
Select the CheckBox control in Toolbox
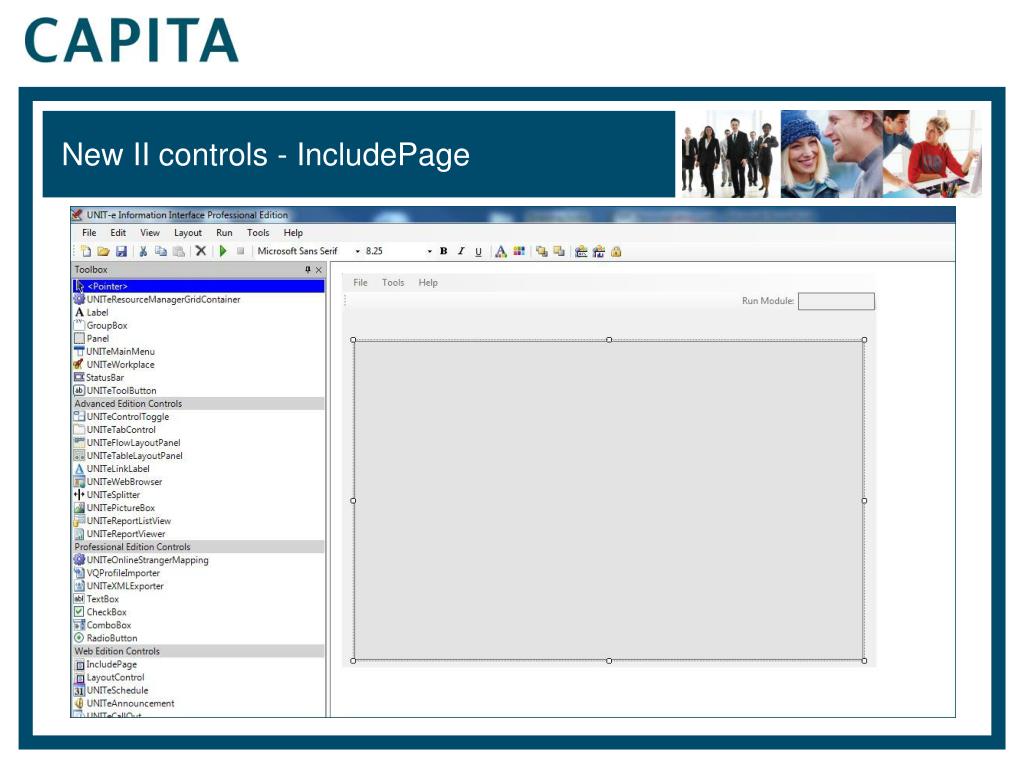199,613
